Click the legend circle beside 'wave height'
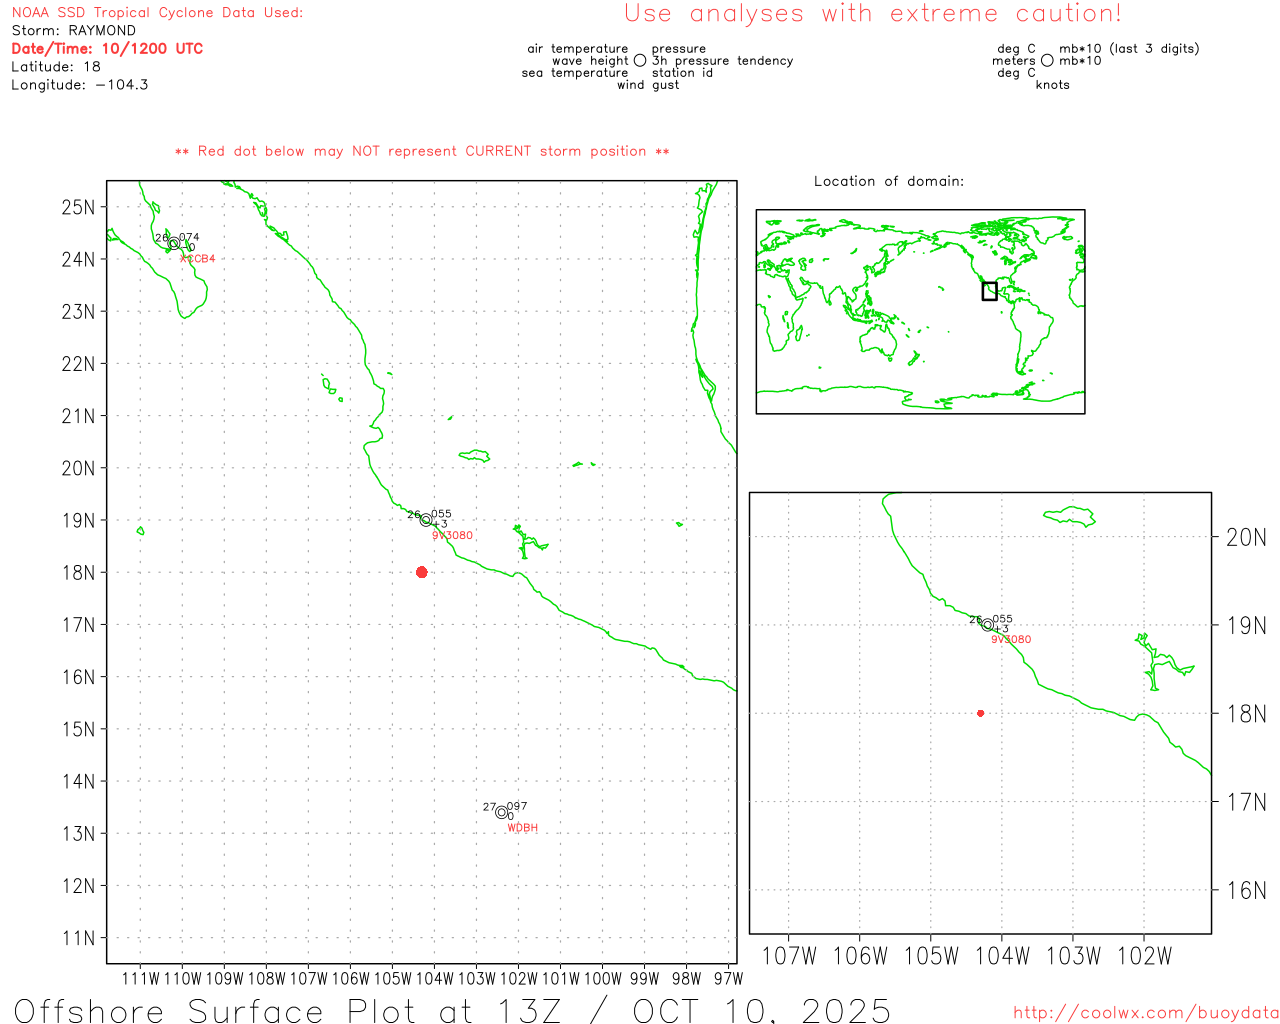The width and height of the screenshot is (1280, 1024). pyautogui.click(x=640, y=61)
